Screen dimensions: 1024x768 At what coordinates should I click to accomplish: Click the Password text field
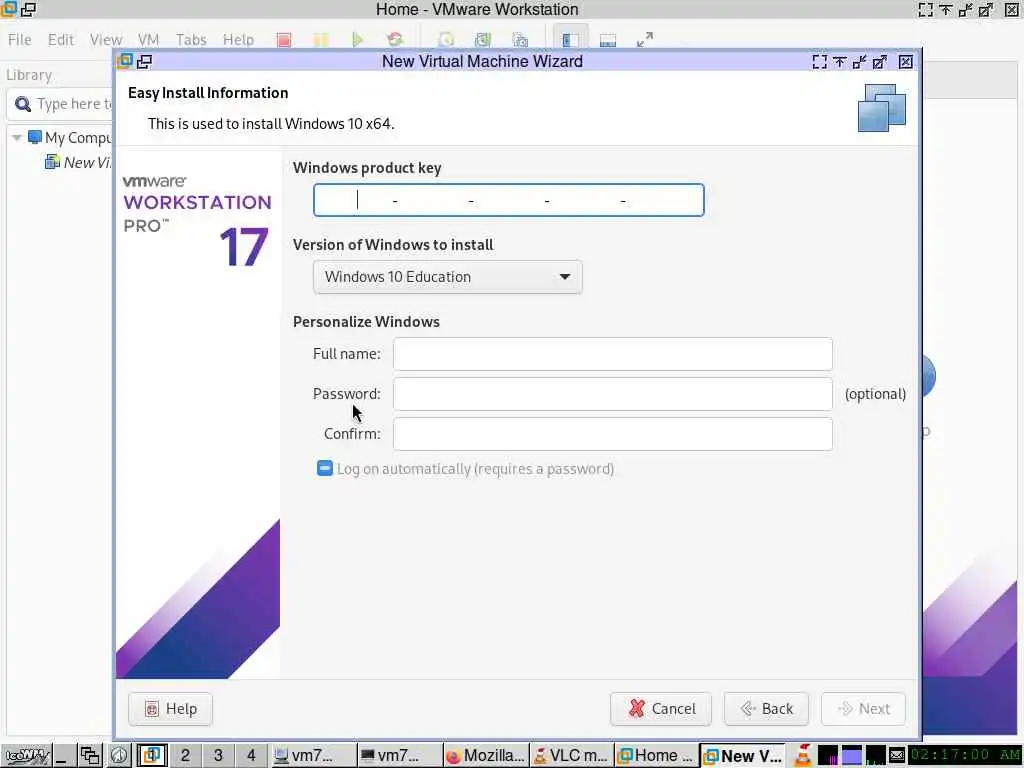(x=613, y=394)
